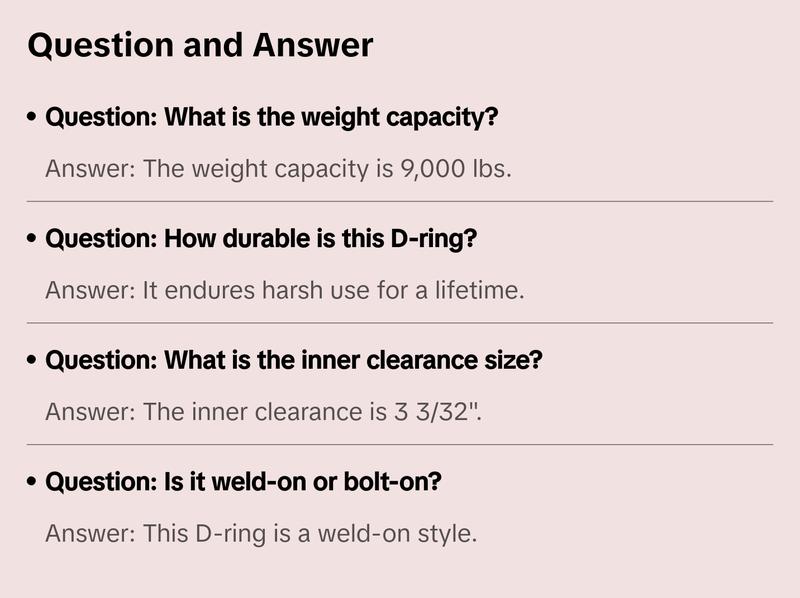Select the inner clearance size question
The height and width of the screenshot is (598, 800).
[293, 360]
